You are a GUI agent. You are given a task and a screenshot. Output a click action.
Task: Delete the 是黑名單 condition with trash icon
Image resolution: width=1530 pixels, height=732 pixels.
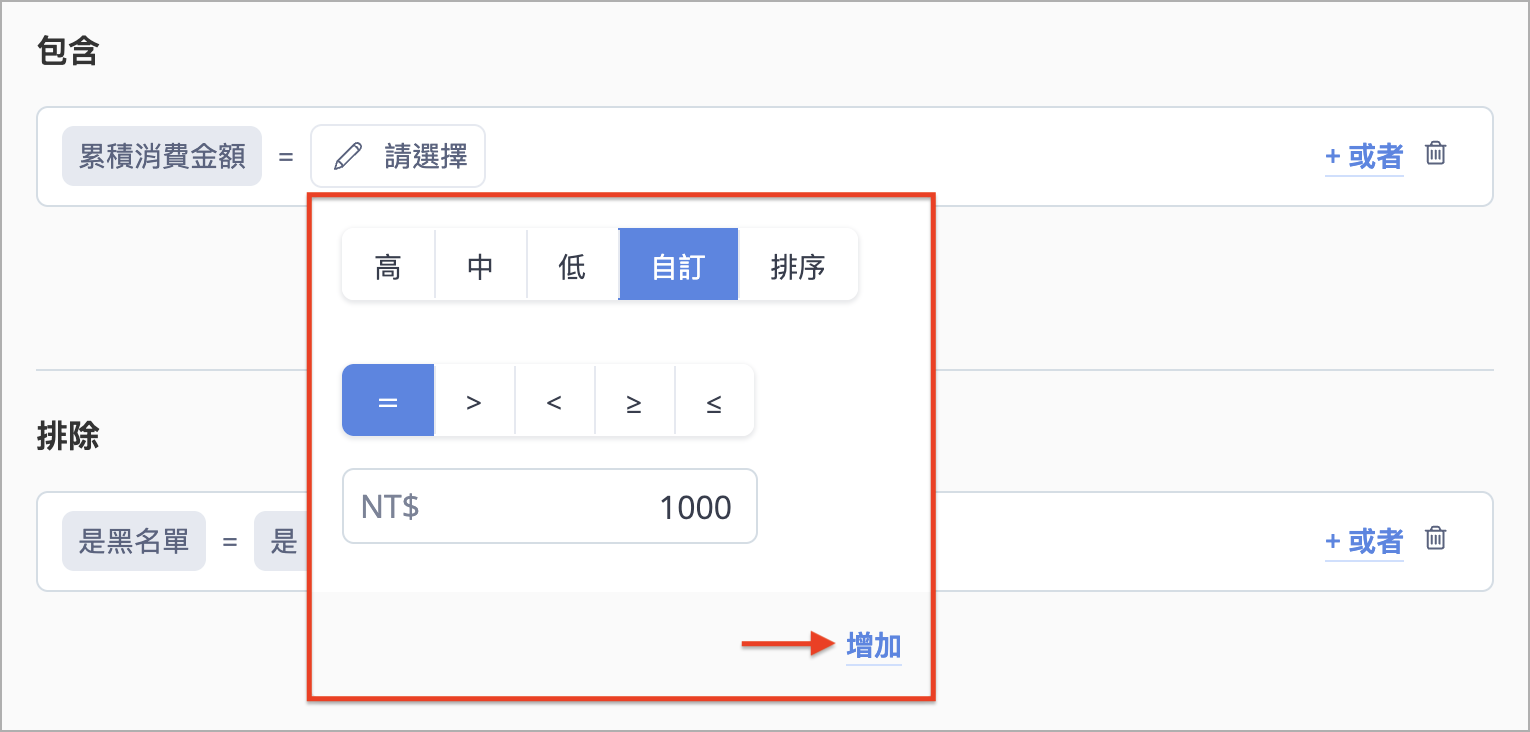(1435, 539)
